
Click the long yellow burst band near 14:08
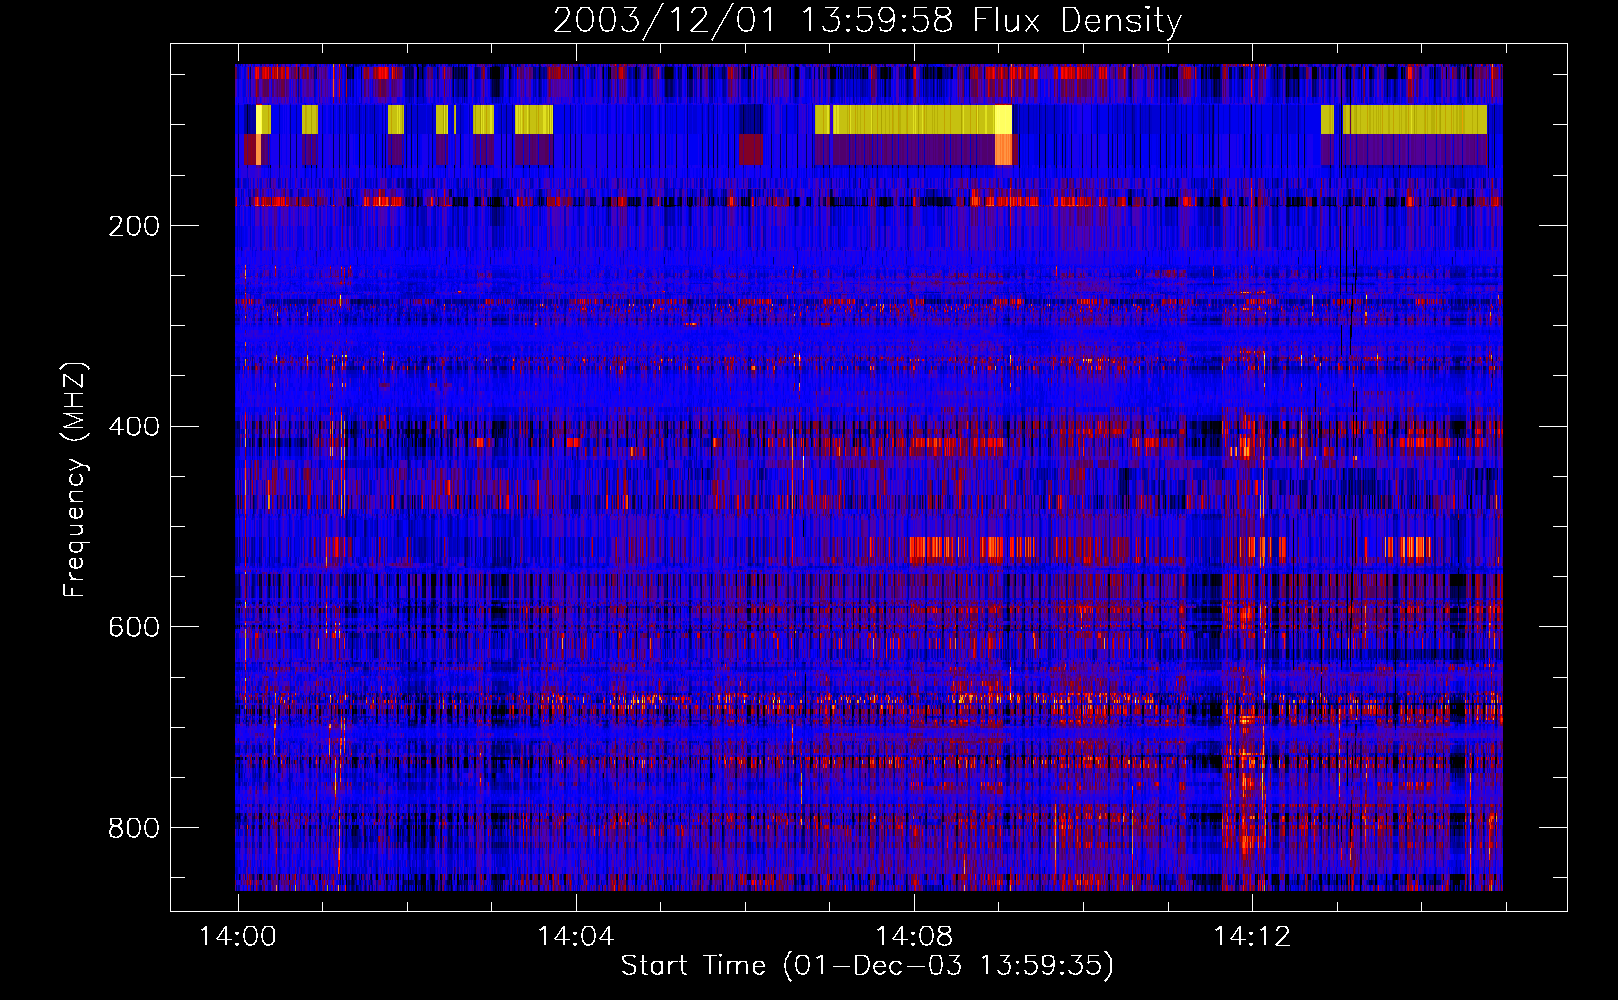tap(922, 119)
